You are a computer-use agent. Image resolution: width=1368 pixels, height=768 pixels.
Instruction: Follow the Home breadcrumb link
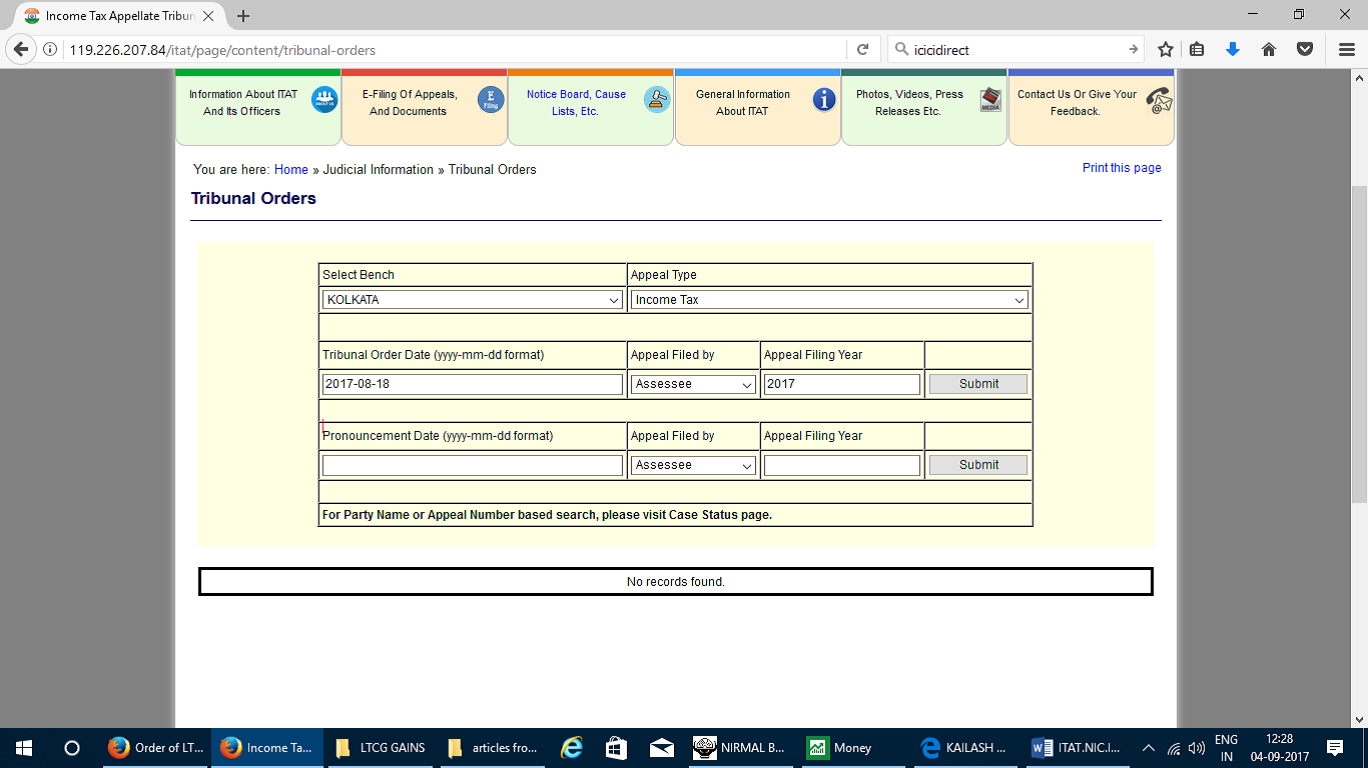click(x=291, y=170)
